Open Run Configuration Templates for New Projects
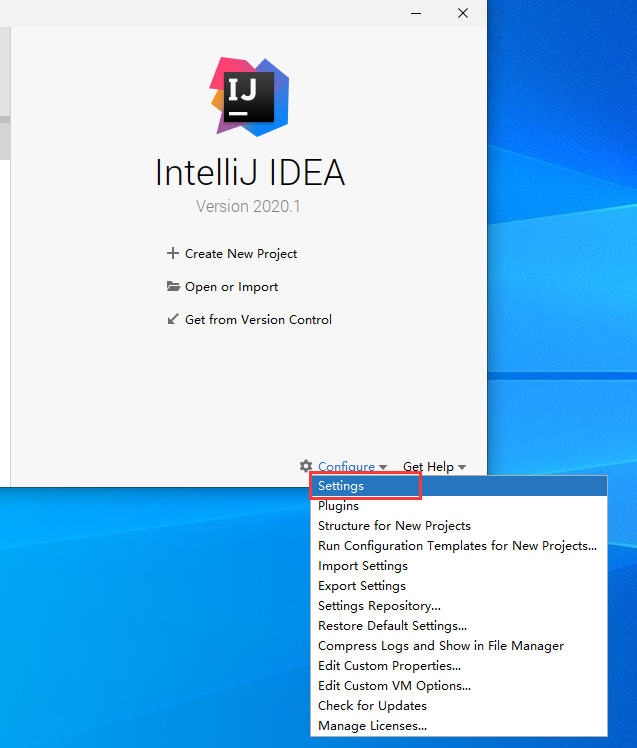Image resolution: width=637 pixels, height=748 pixels. click(x=459, y=546)
